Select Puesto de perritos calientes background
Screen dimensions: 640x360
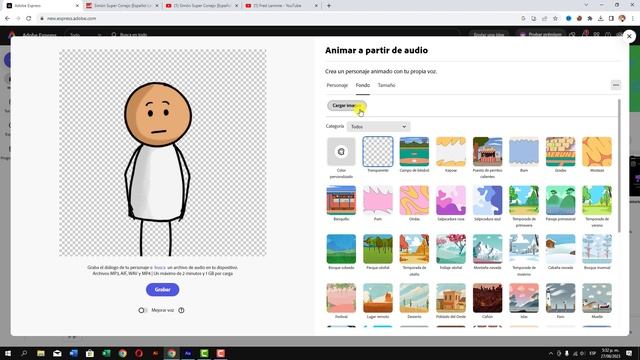coord(487,152)
